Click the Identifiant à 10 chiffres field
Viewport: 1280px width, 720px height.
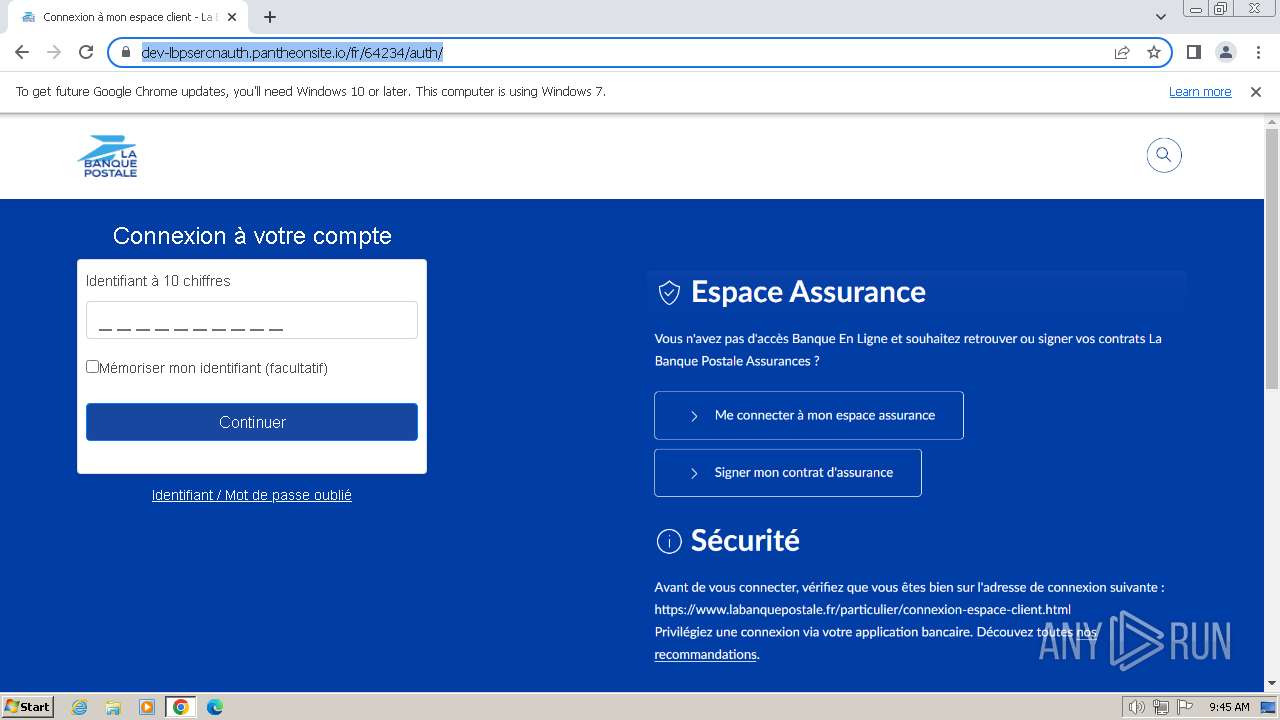tap(252, 320)
